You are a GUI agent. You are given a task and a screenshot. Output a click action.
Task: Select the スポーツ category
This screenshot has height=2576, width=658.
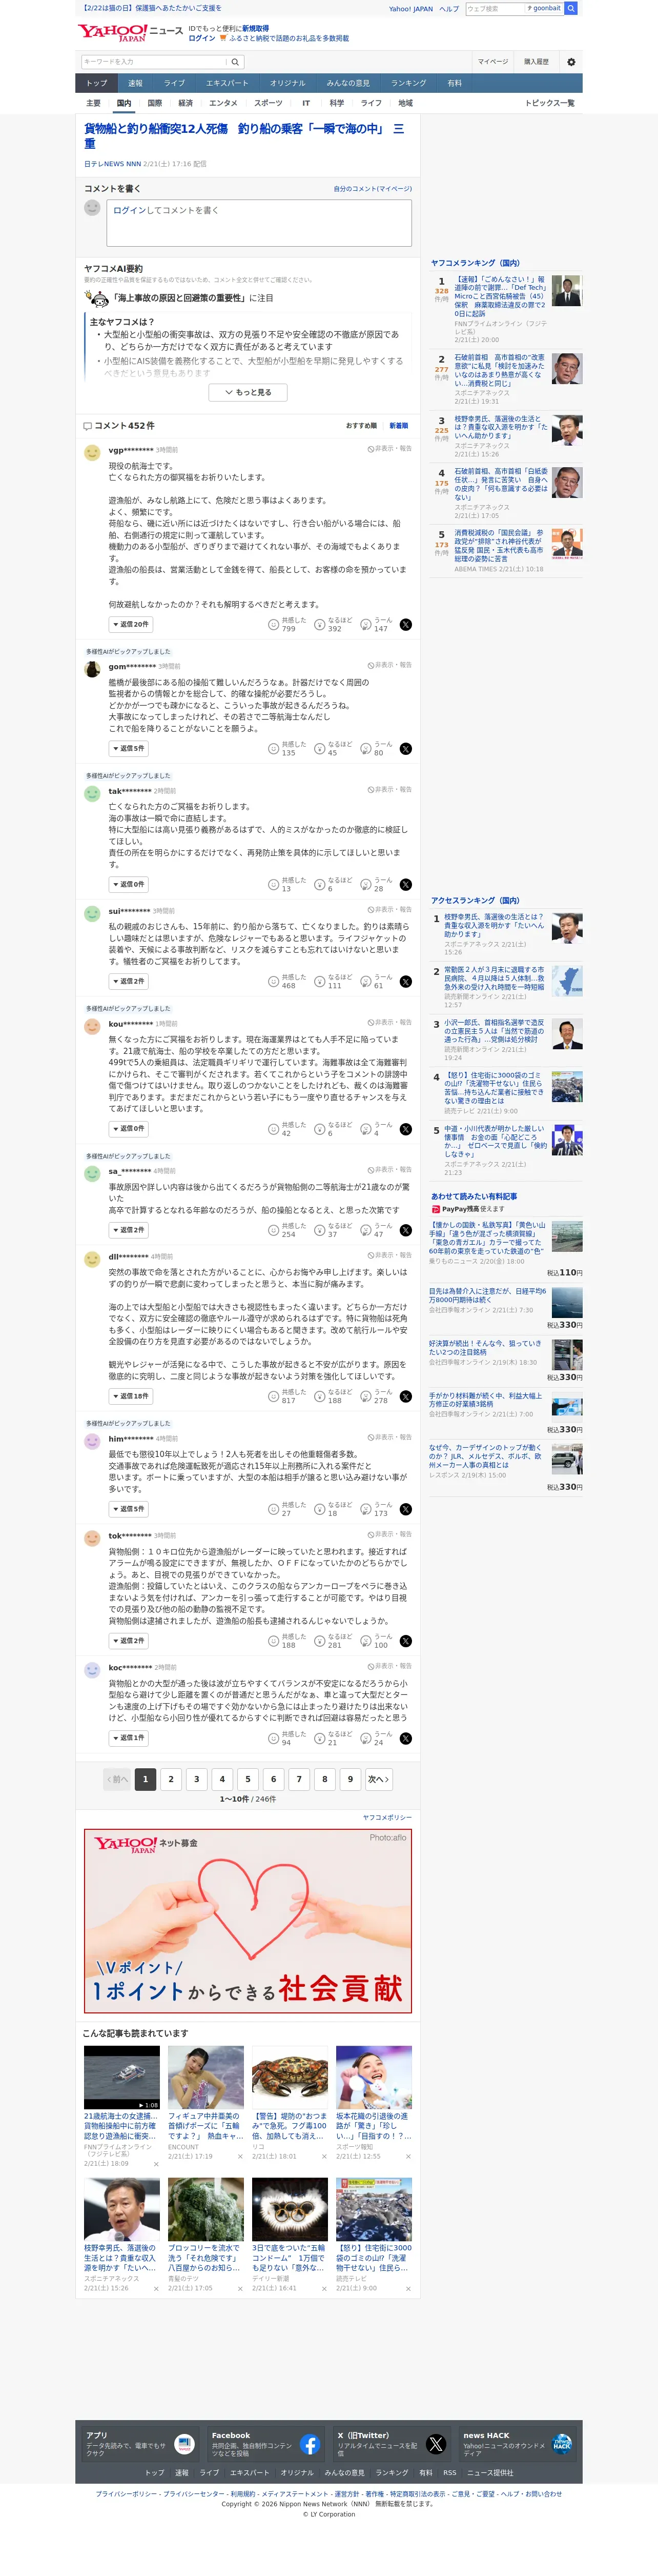(268, 103)
